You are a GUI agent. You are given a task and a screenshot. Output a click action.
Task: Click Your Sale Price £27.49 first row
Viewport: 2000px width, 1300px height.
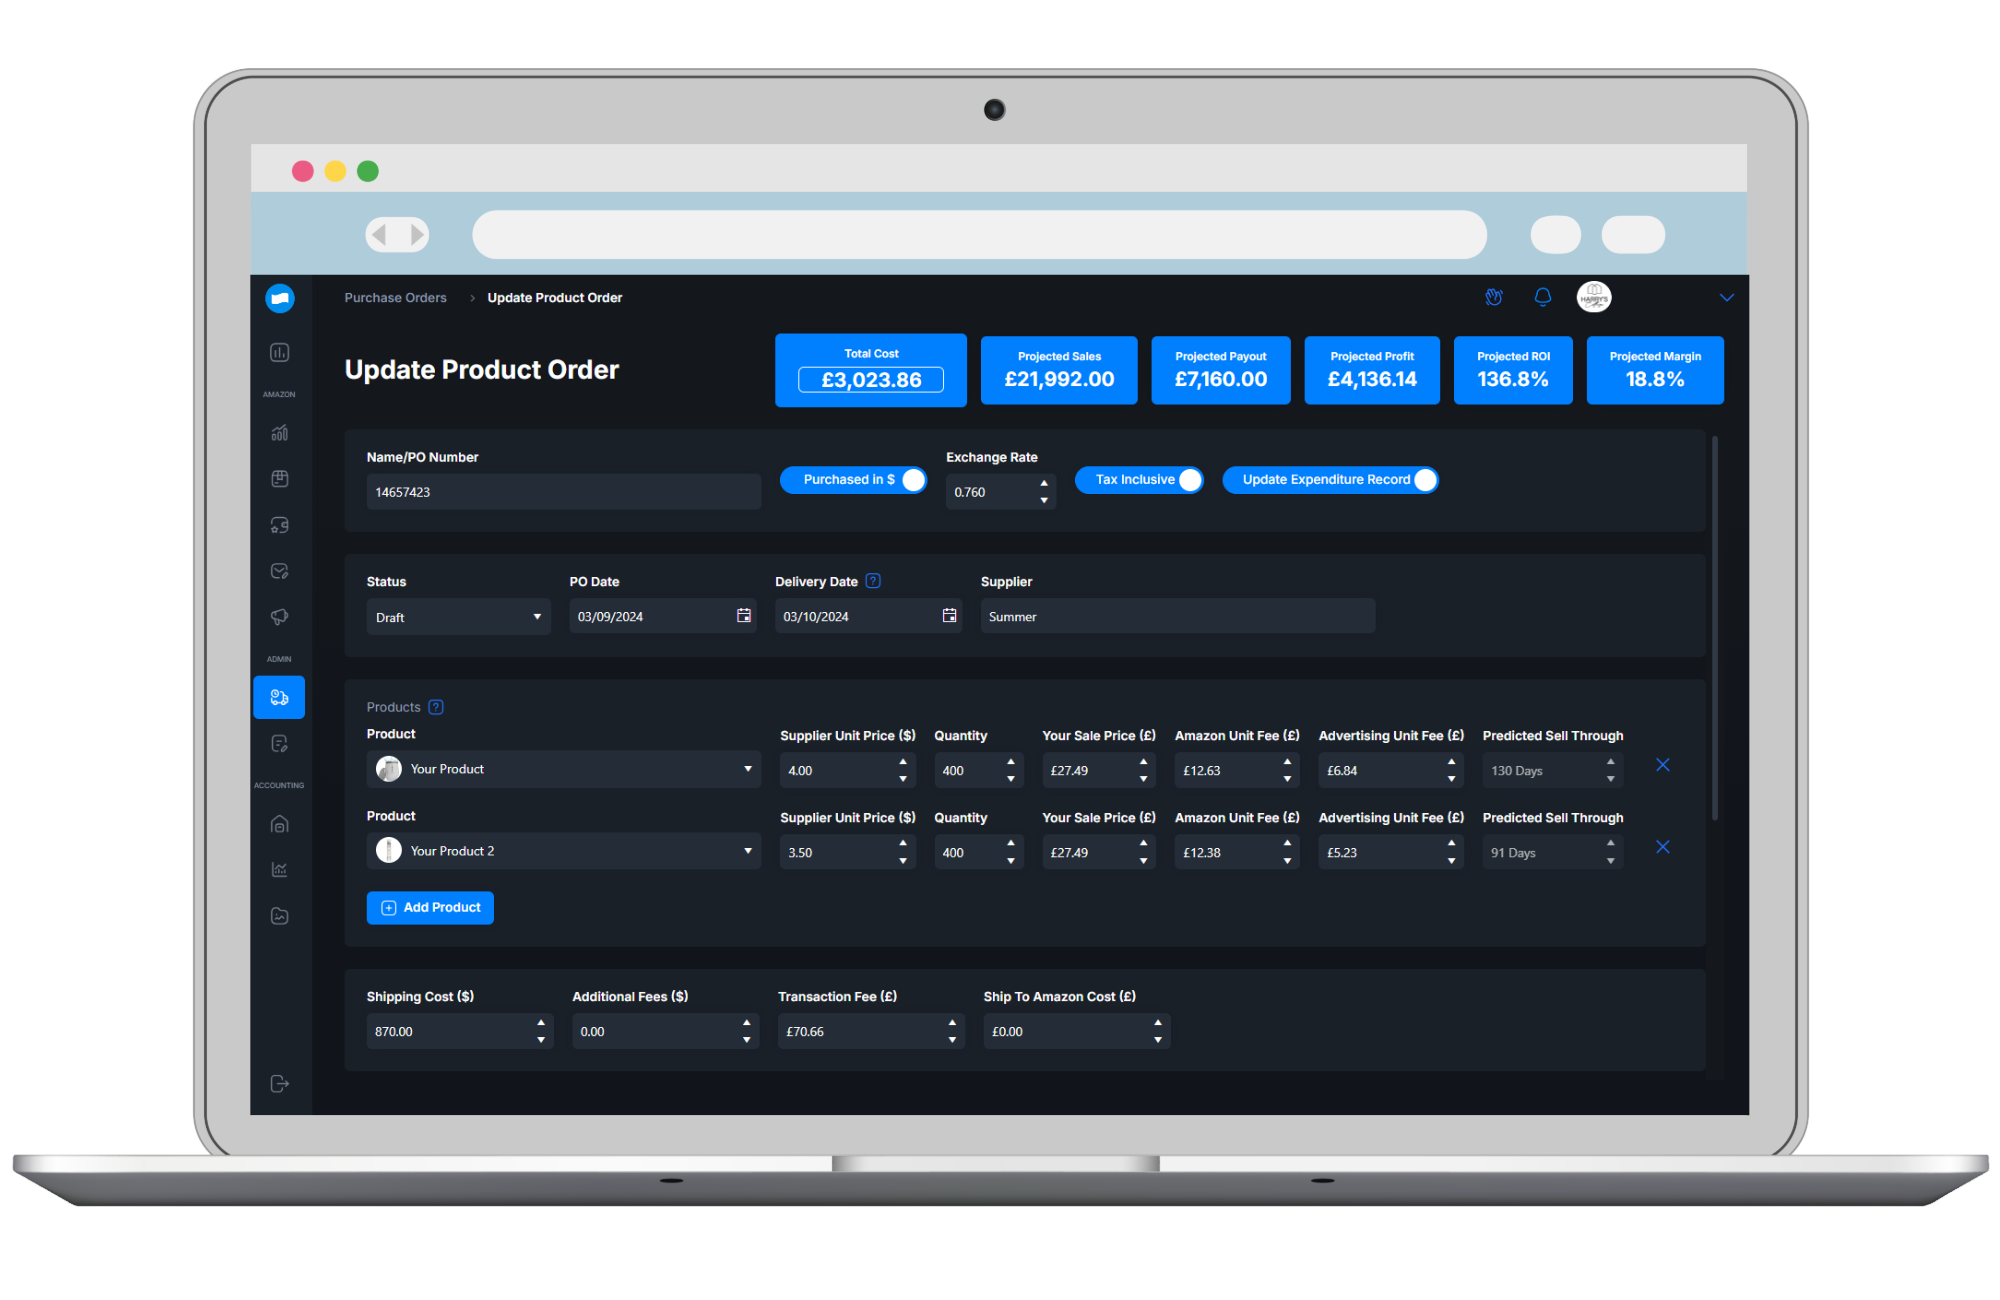coord(1099,770)
